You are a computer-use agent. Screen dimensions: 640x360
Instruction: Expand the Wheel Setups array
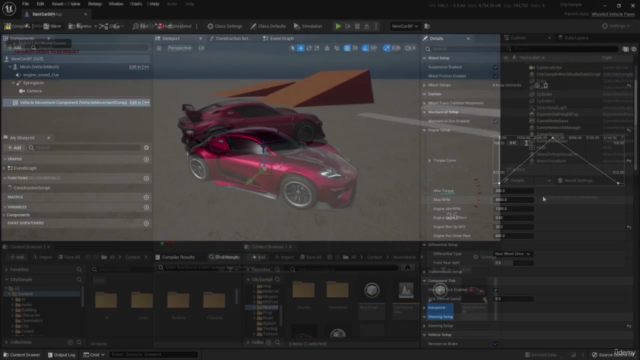coord(424,85)
